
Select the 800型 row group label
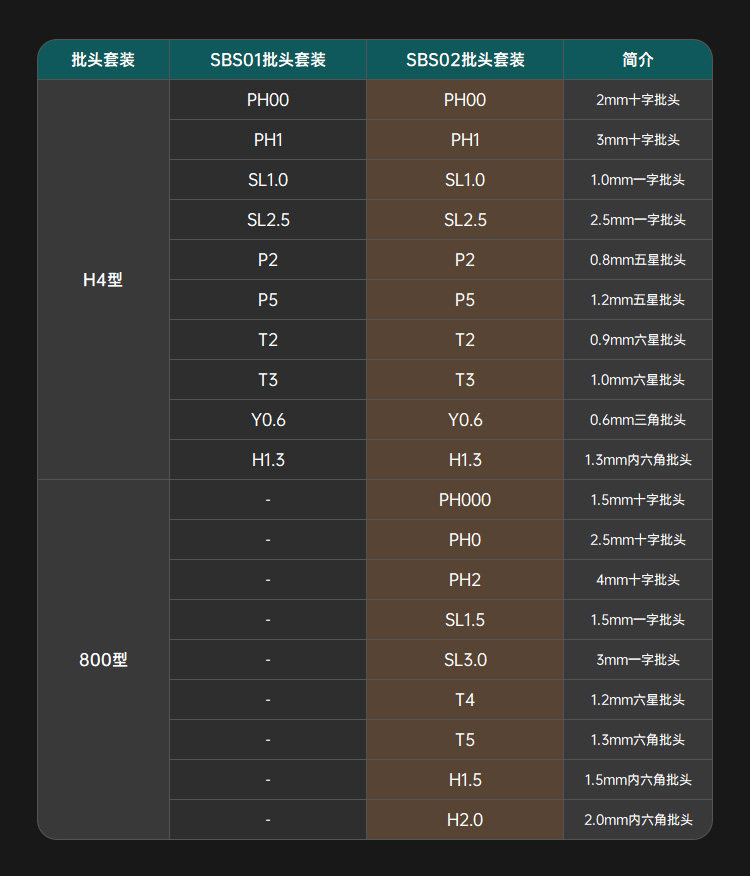[103, 660]
